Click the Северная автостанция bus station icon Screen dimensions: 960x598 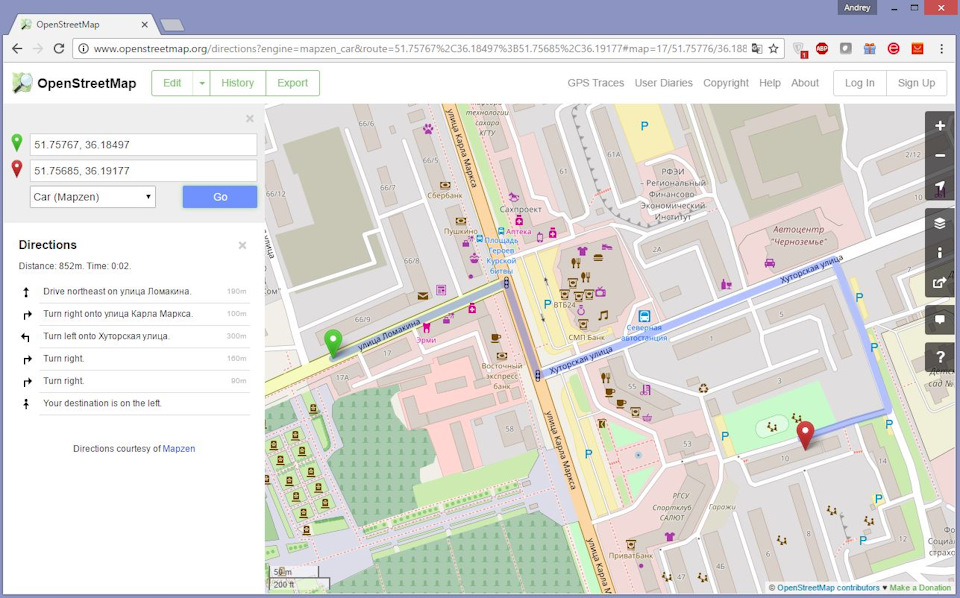(644, 316)
